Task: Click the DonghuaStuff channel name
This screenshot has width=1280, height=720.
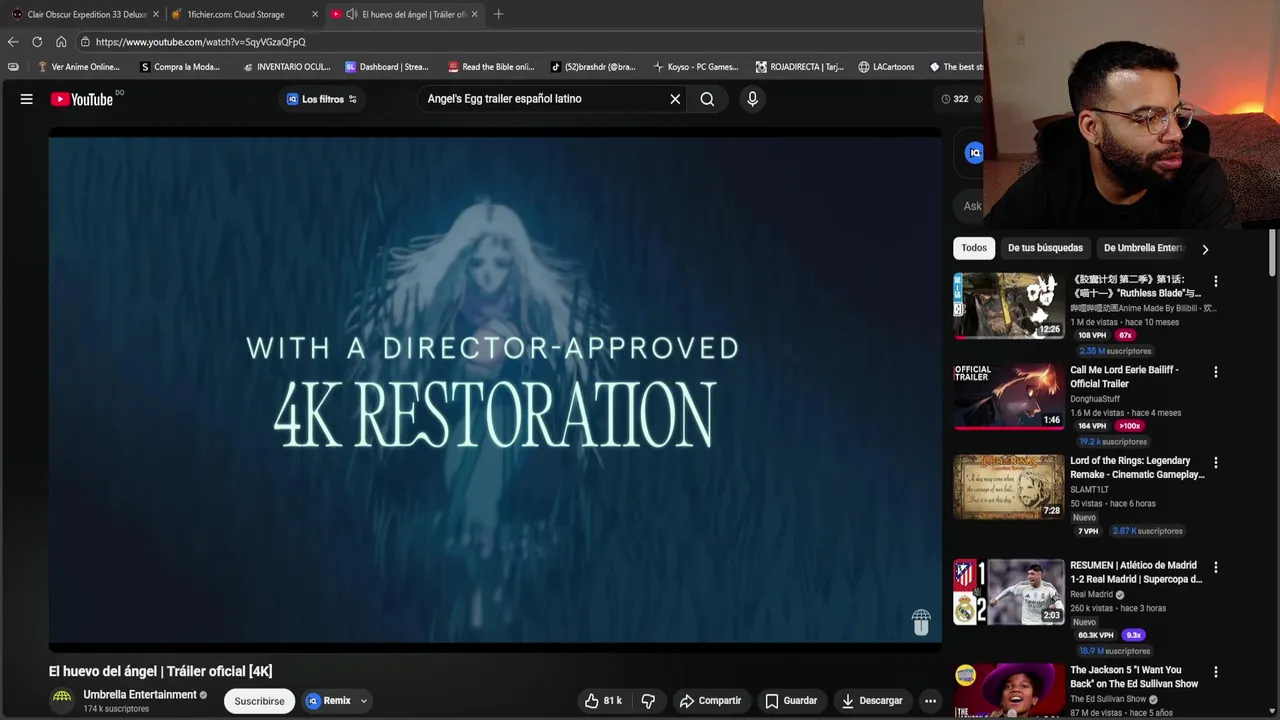Action: 1095,399
